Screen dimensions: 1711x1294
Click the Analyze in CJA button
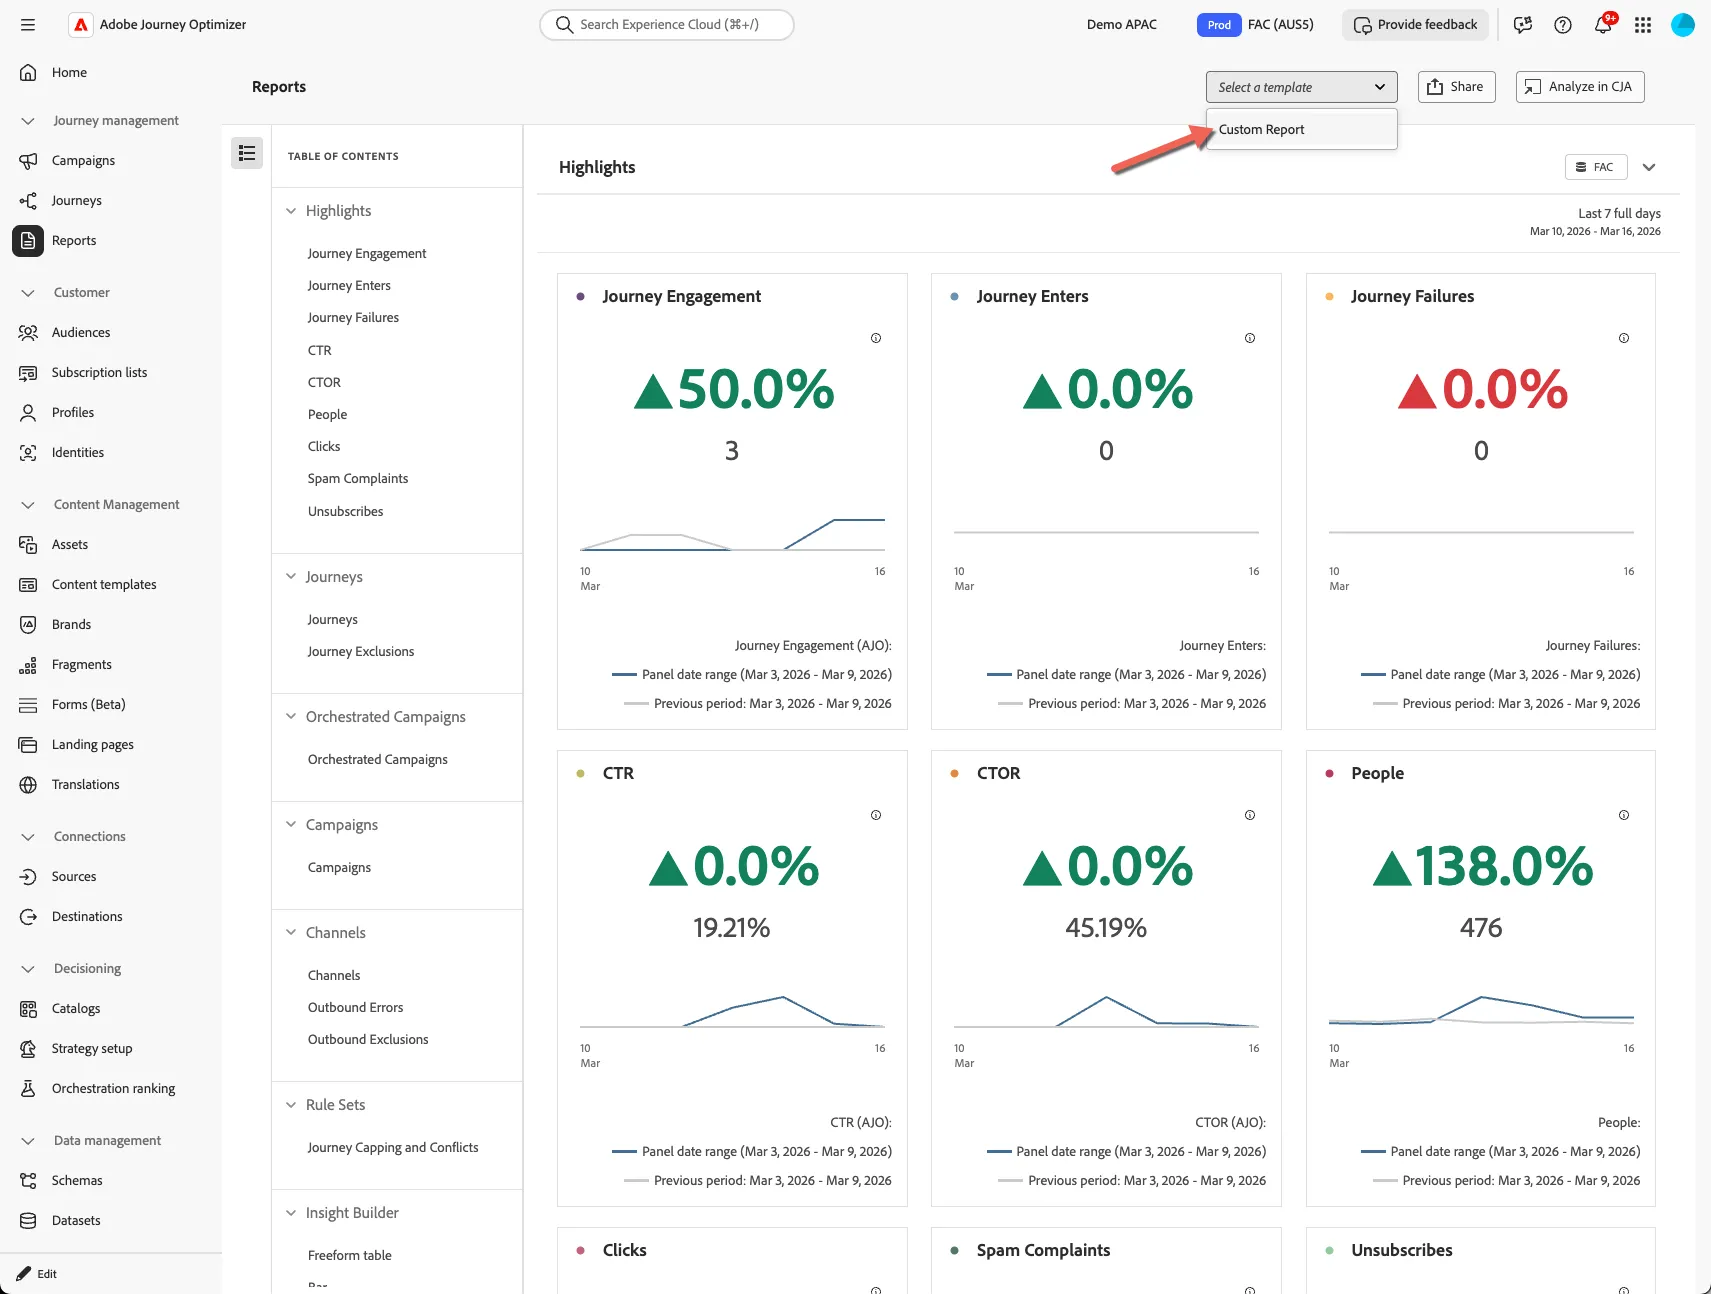1579,87
